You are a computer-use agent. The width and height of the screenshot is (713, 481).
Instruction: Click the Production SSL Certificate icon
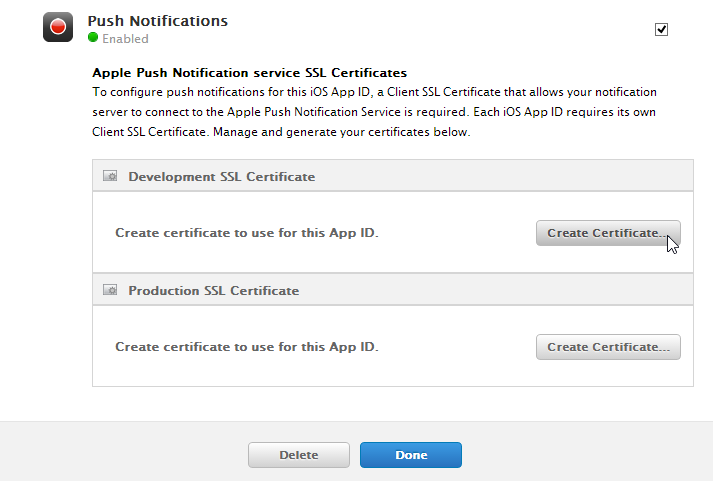(110, 290)
